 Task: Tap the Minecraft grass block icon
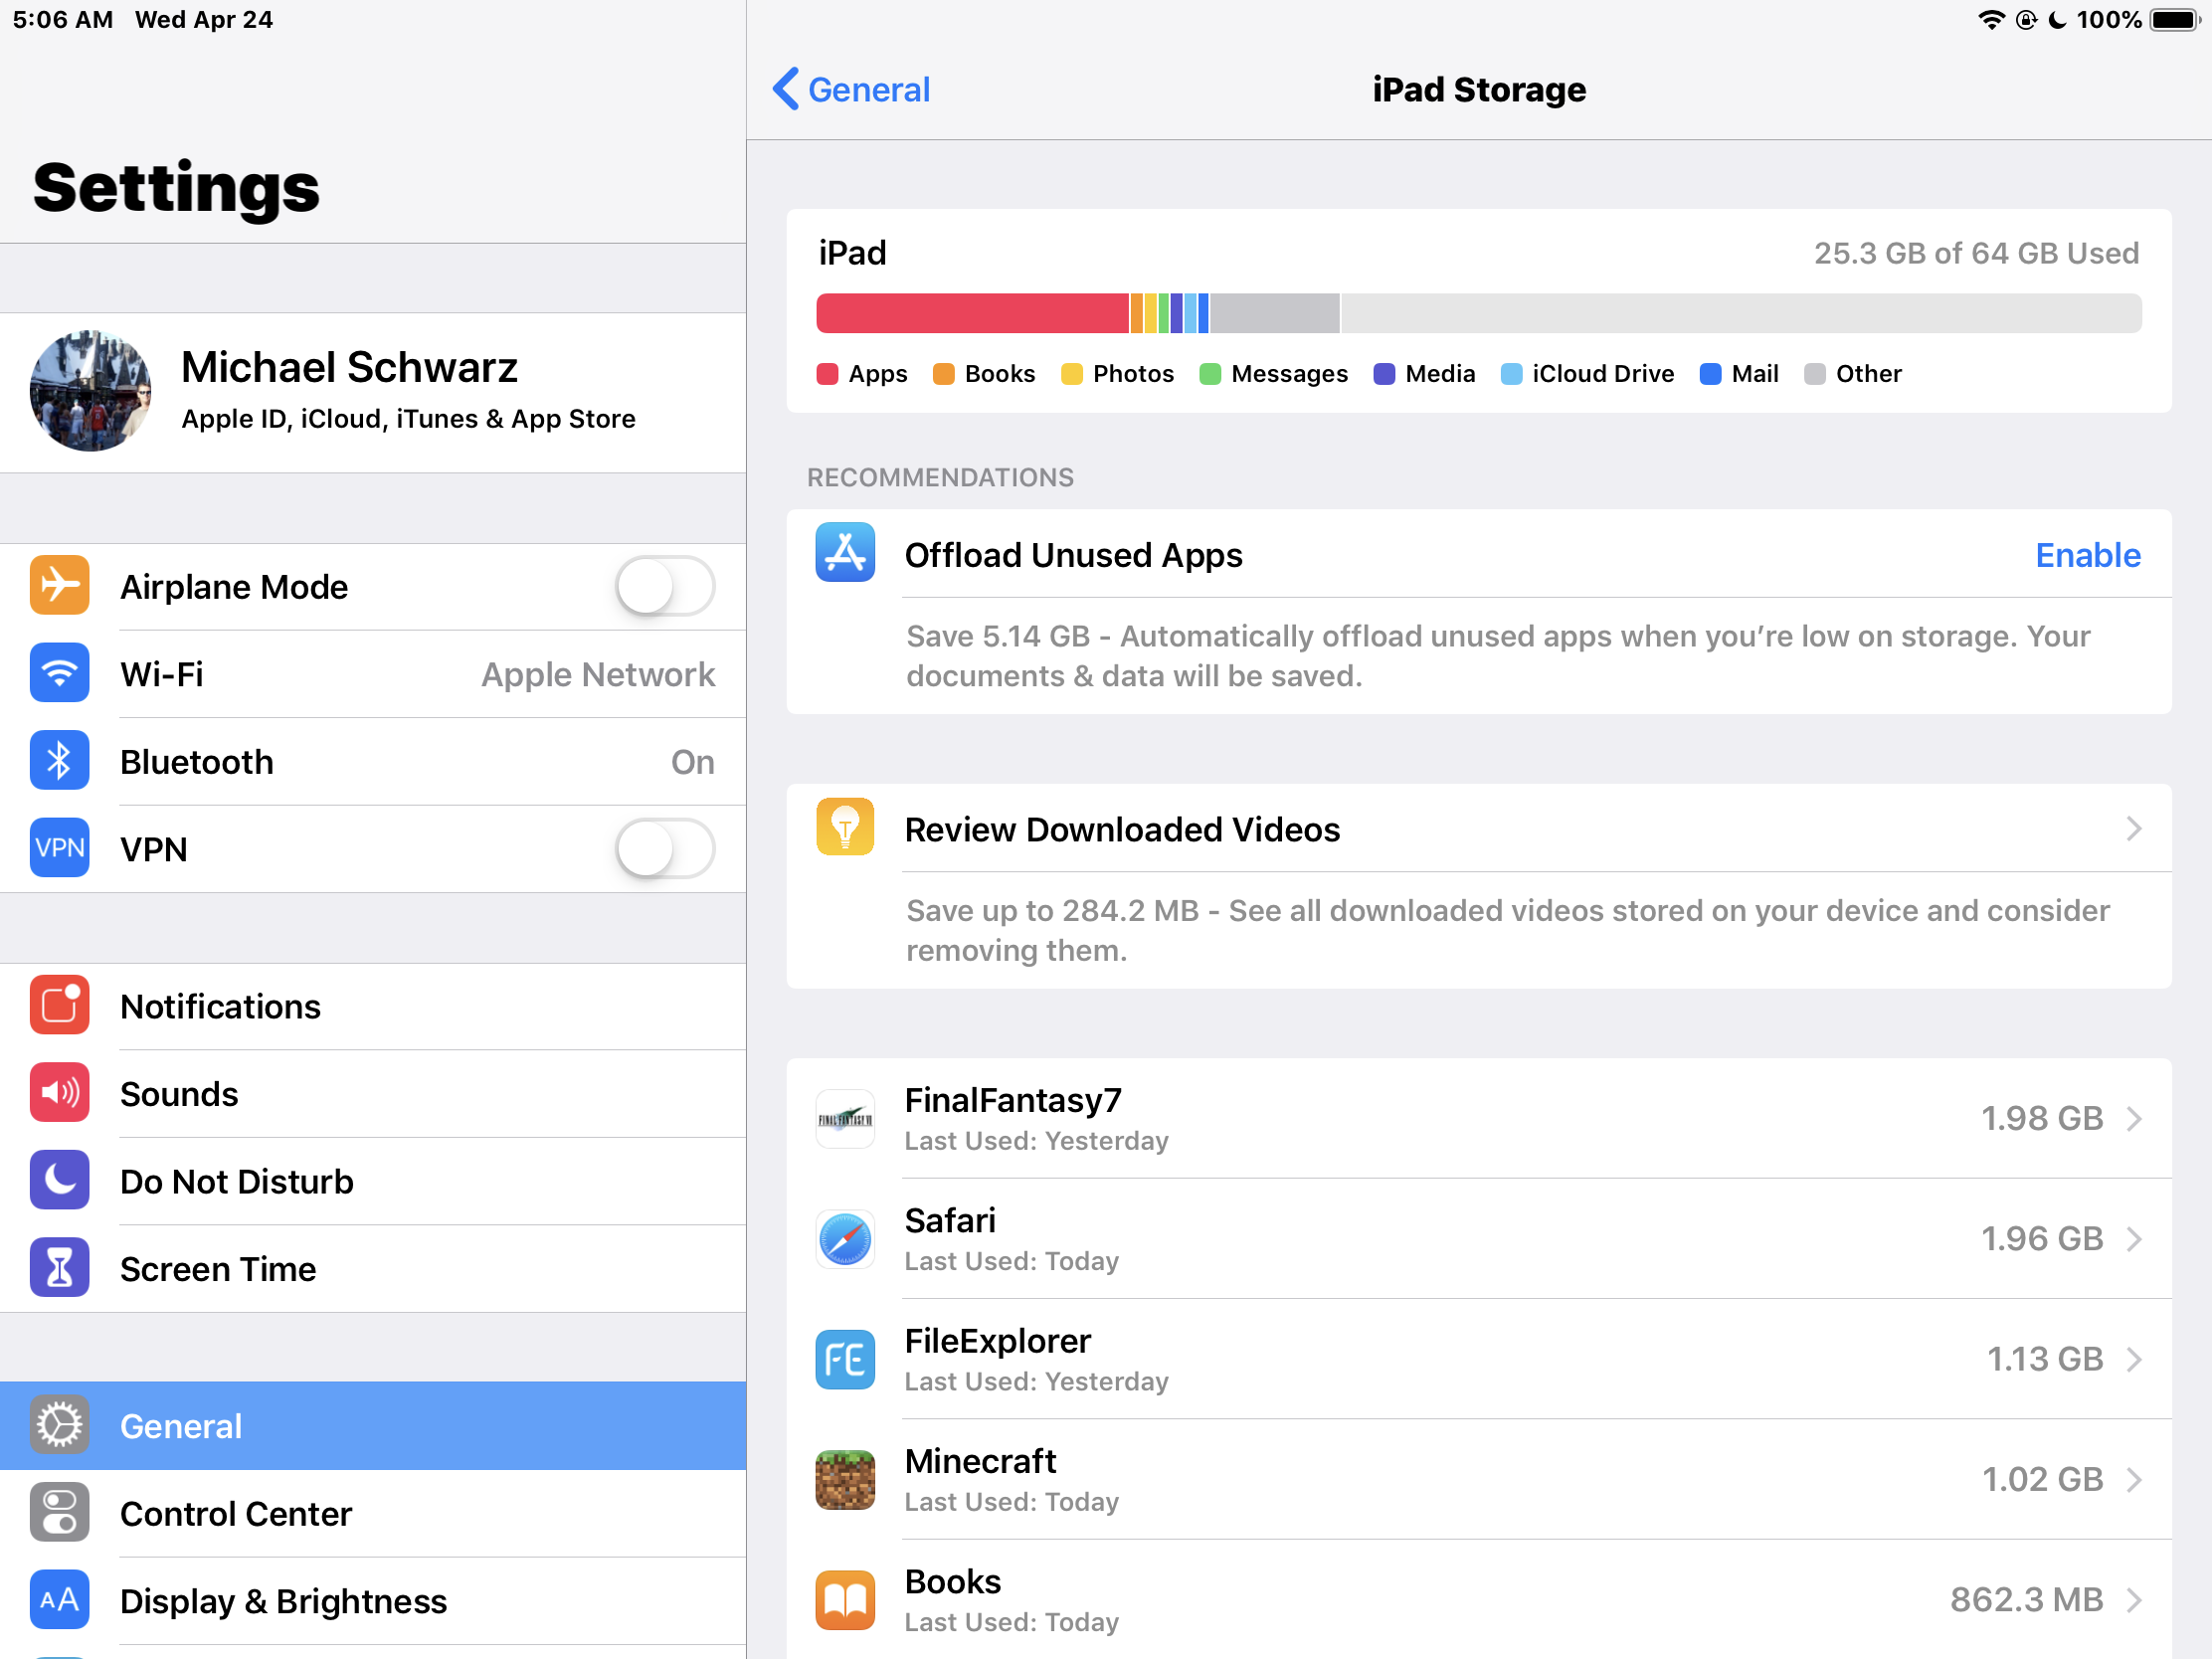click(845, 1479)
